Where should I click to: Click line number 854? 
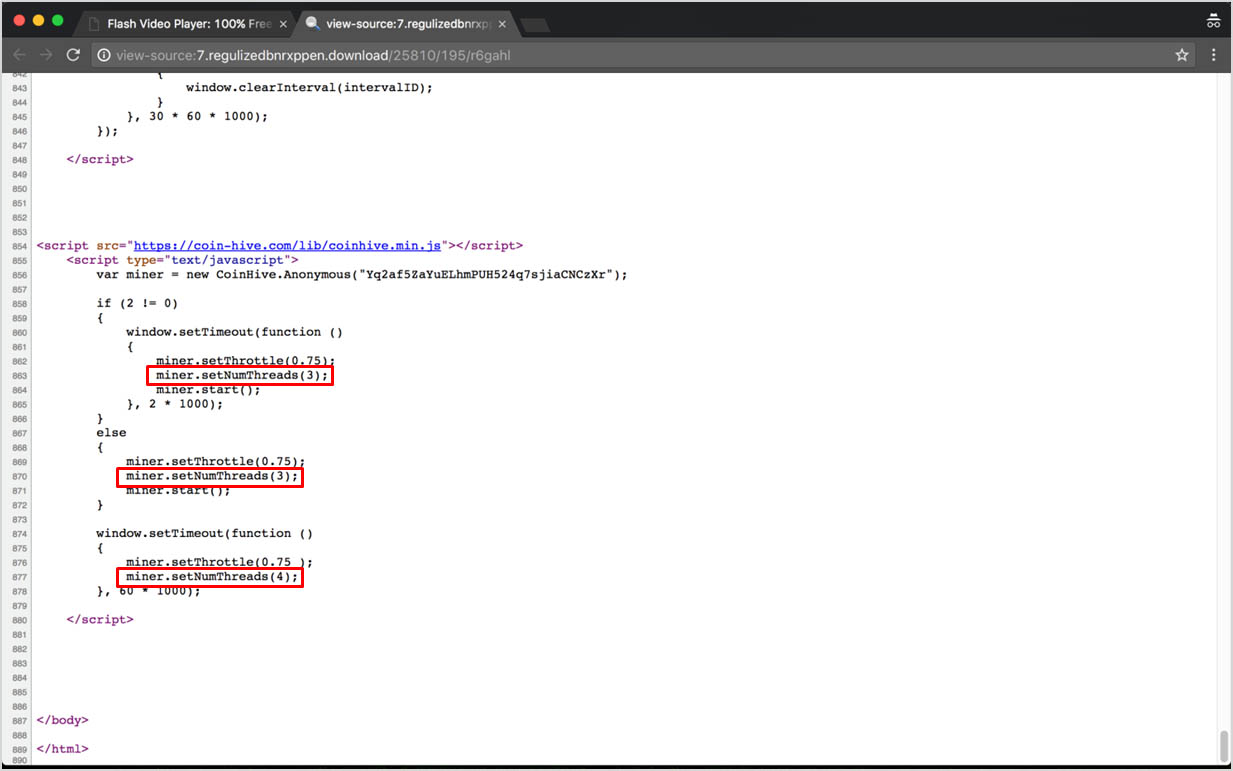pos(20,246)
